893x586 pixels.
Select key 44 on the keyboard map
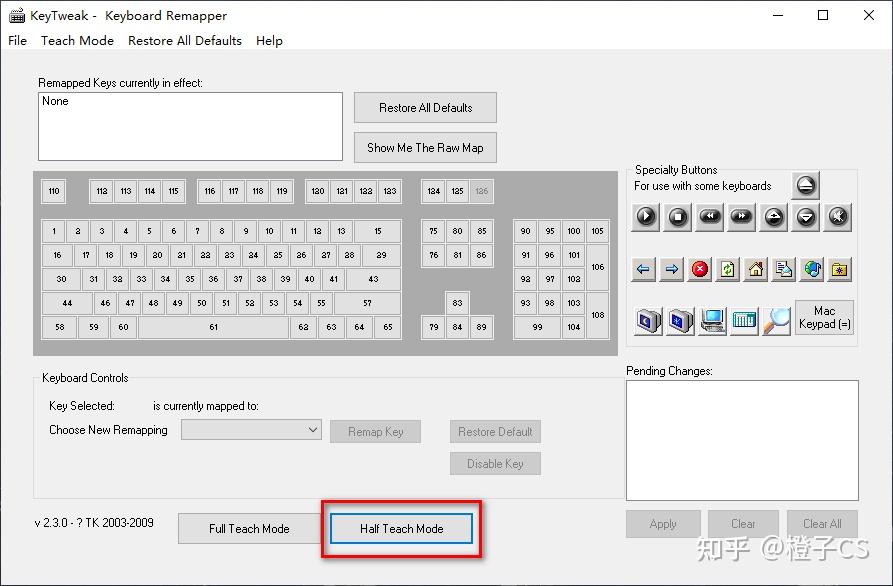pos(67,303)
